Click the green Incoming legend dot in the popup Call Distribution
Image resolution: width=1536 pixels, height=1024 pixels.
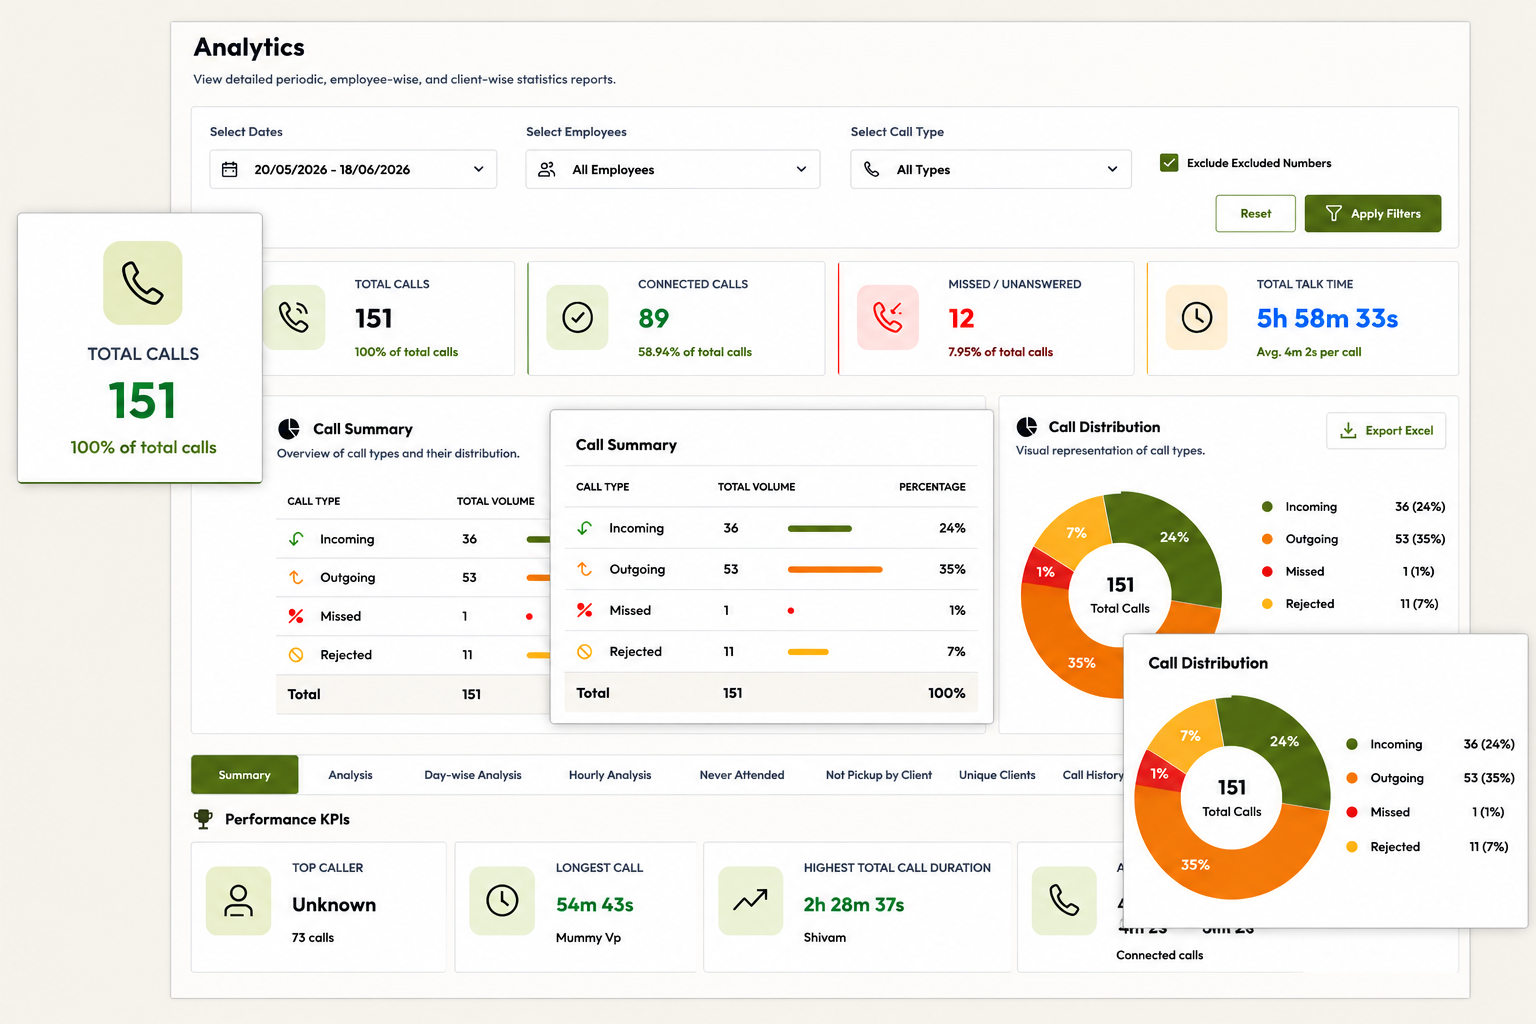(x=1352, y=744)
